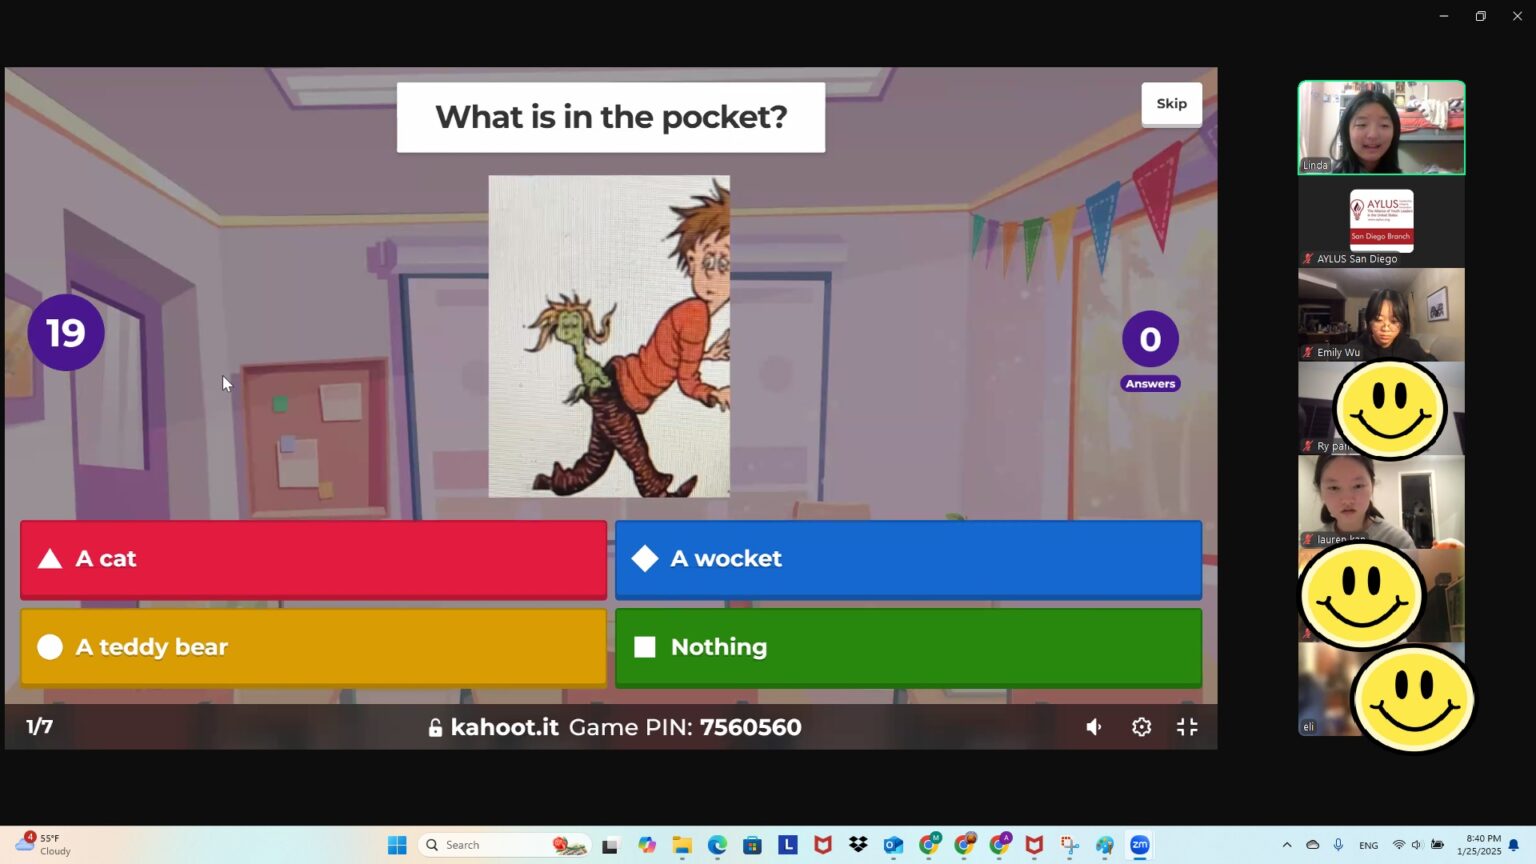
Task: Open Snipping Tool from the taskbar
Action: click(1069, 845)
